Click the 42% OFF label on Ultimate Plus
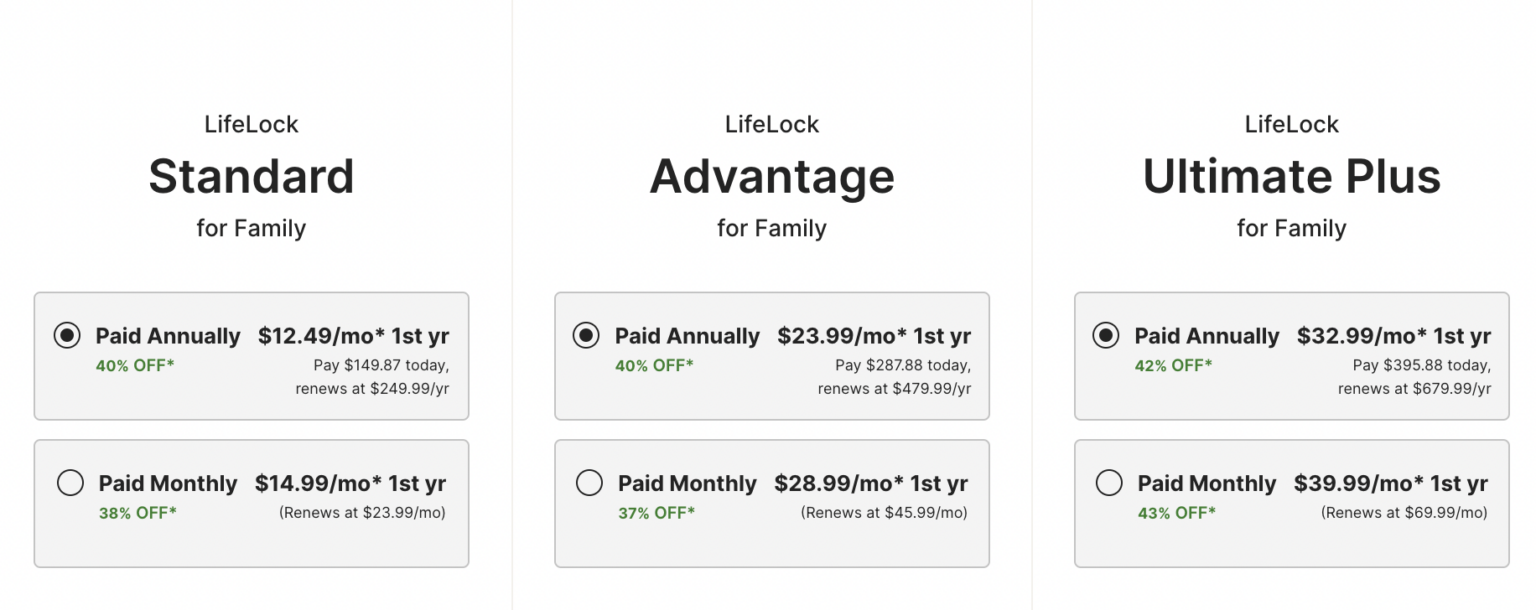Screen dimensions: 1536x610 (x=1172, y=365)
